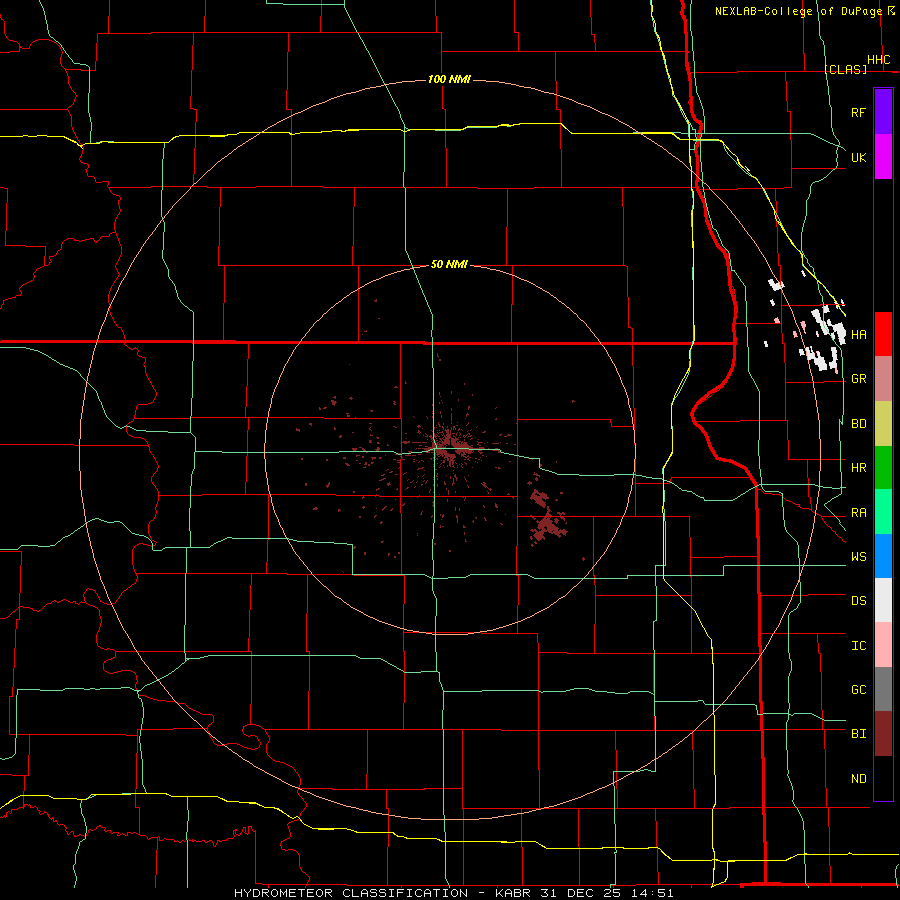Click the white DS legend swatch
The width and height of the screenshot is (900, 900).
click(x=883, y=600)
